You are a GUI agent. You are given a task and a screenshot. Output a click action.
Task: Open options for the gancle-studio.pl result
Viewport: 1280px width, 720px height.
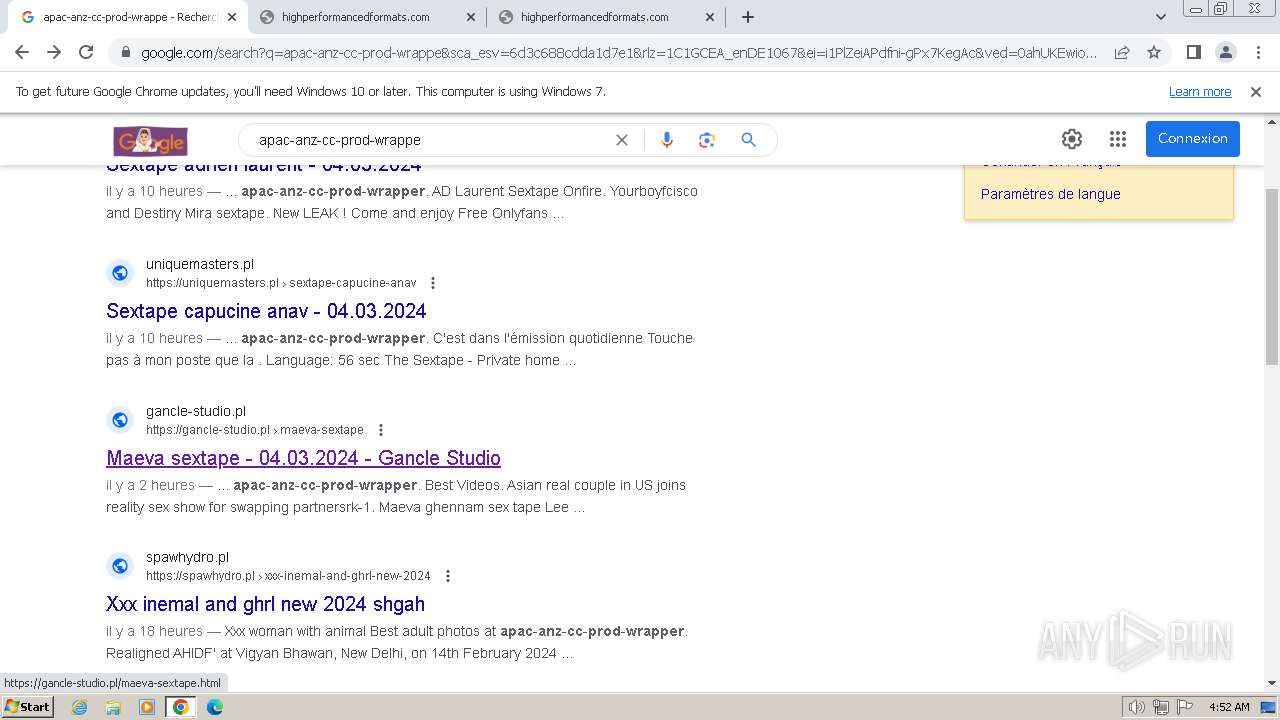pos(381,430)
